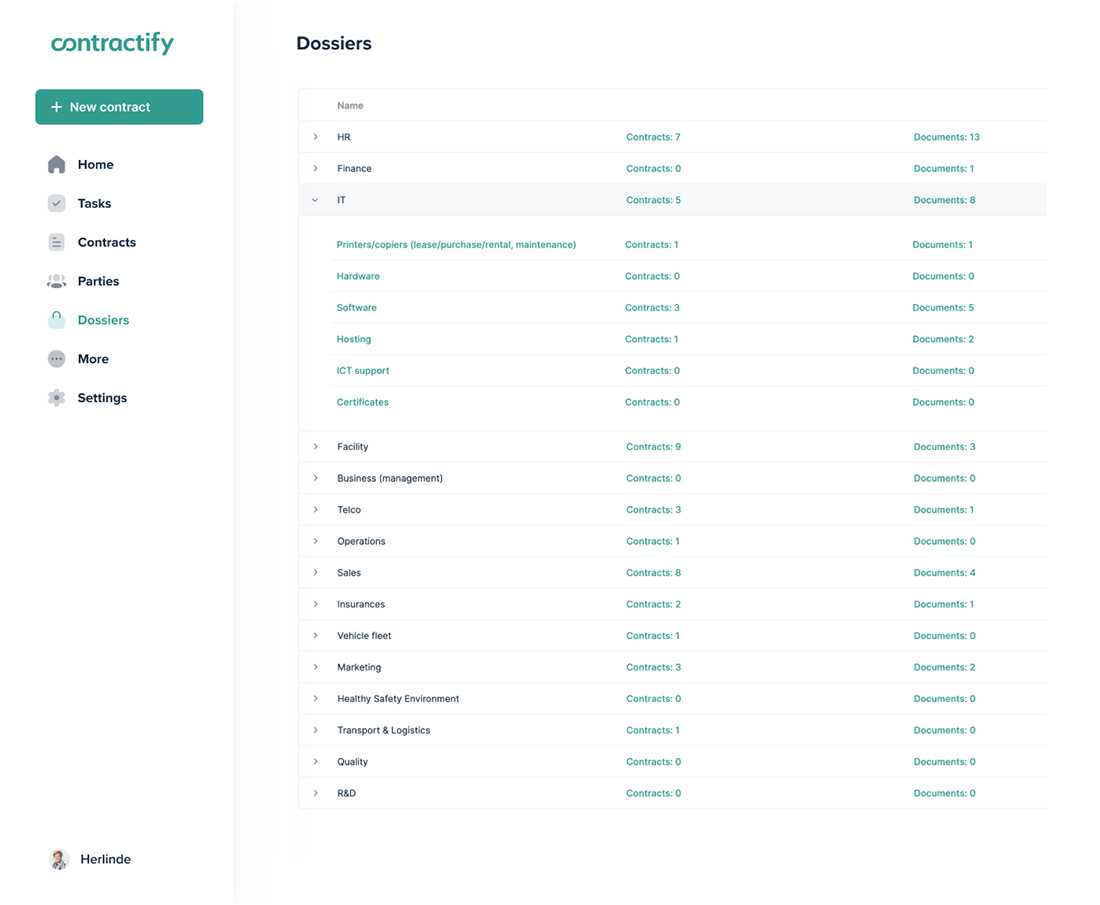1100x905 pixels.
Task: Click the Parties people icon
Action: coord(57,281)
